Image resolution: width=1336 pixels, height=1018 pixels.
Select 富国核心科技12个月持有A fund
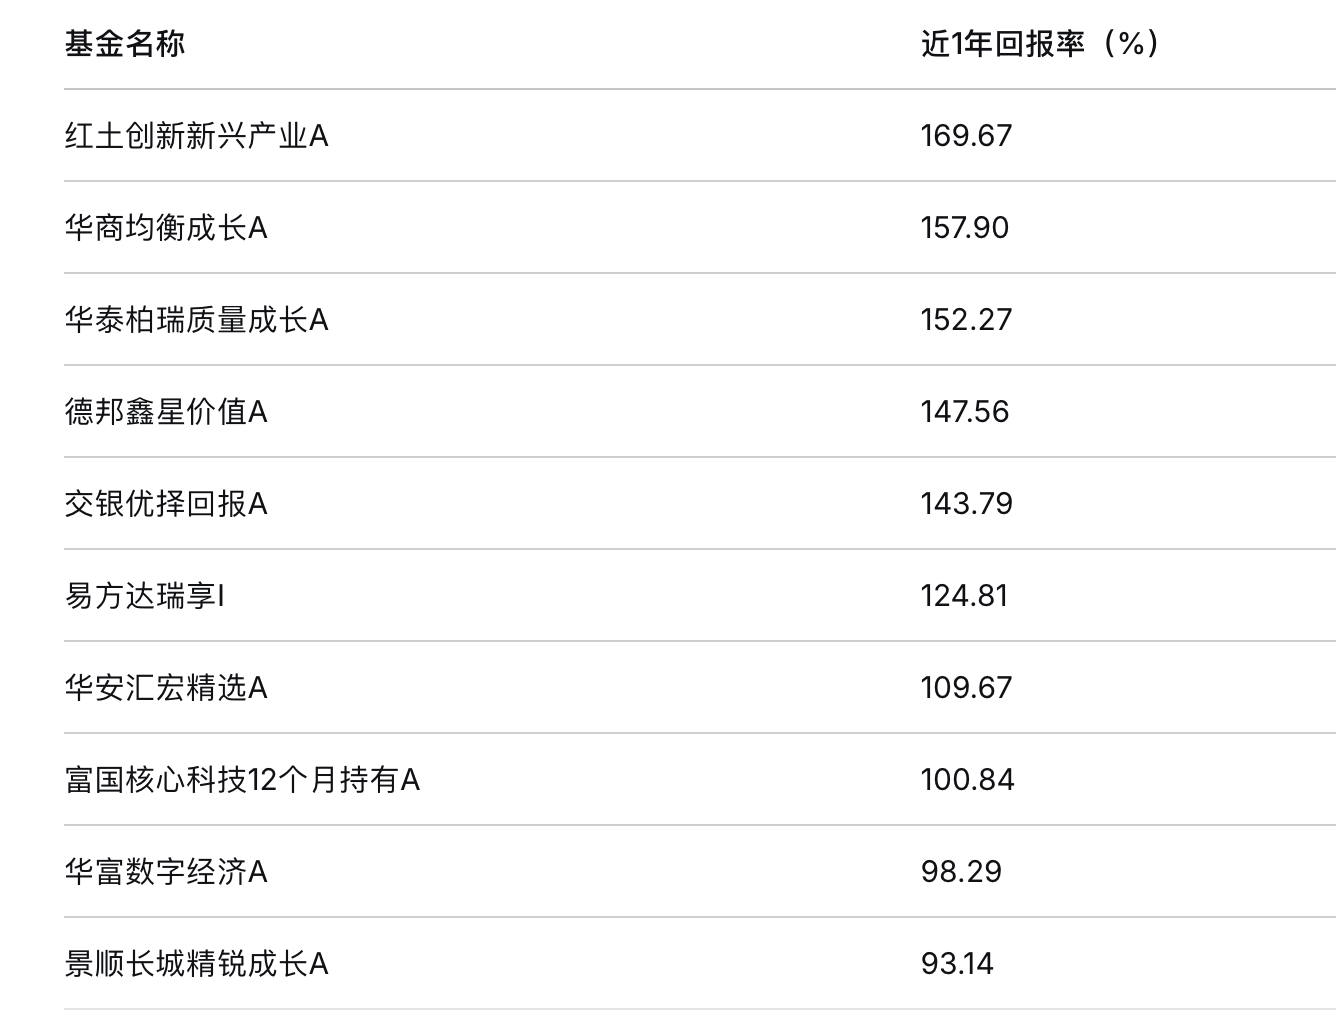pos(242,780)
